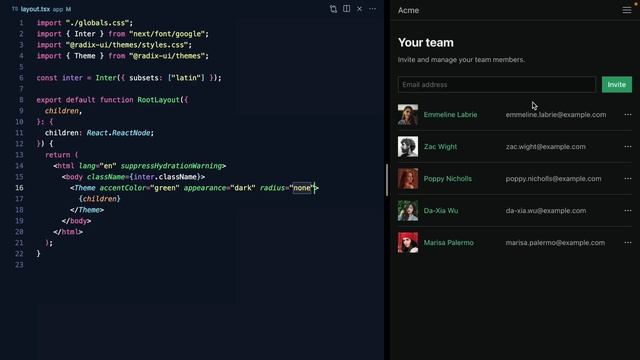Click RootLayout function name on line 8

(158, 100)
